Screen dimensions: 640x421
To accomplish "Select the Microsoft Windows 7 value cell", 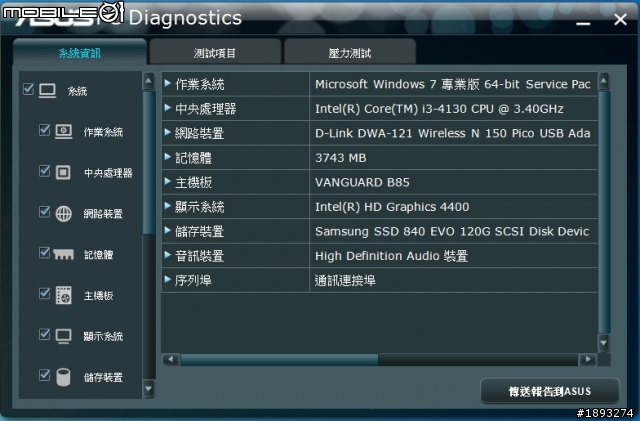I will (x=453, y=84).
